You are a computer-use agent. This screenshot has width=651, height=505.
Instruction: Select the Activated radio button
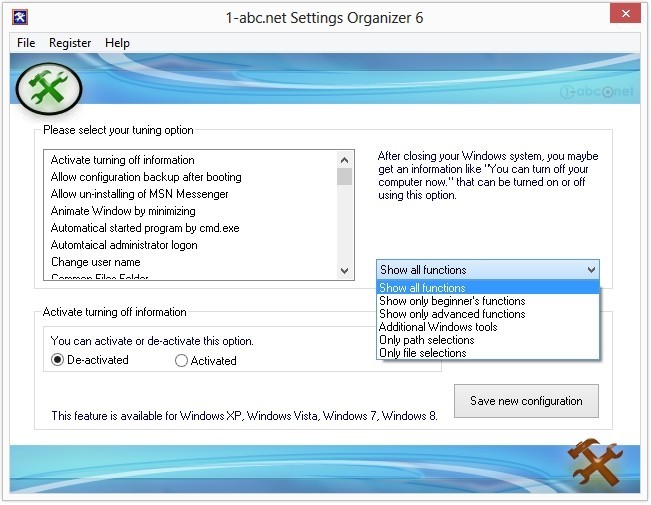click(x=181, y=360)
